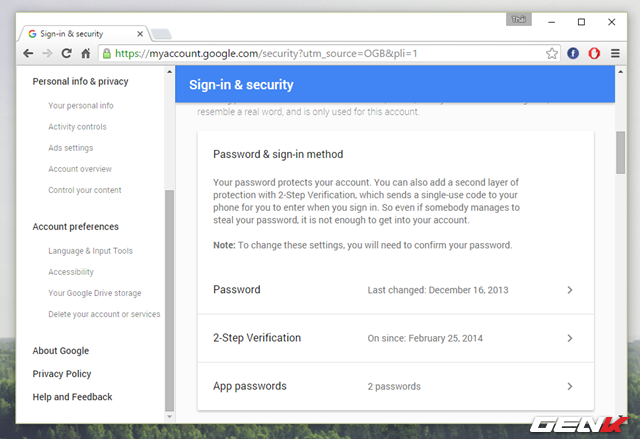Viewport: 640px width, 439px height.
Task: Reload the page with the refresh icon
Action: click(x=66, y=53)
